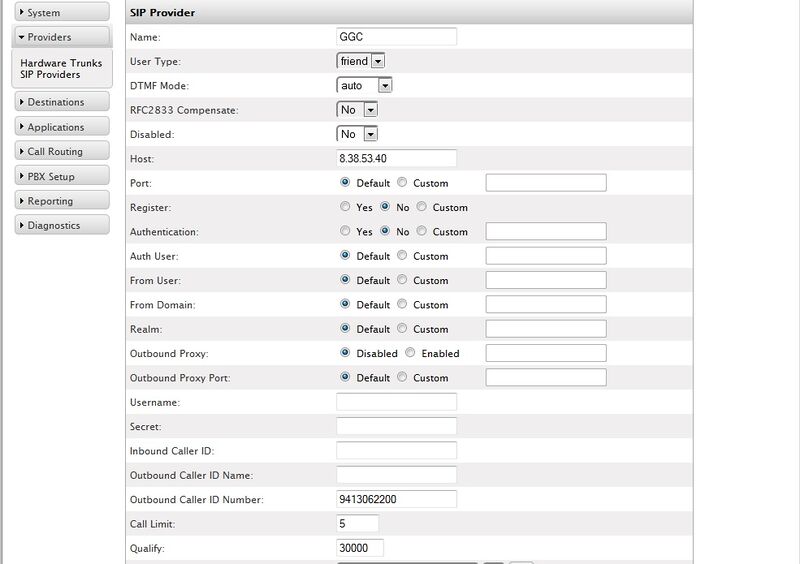
Task: Enable the Outbound Proxy radio option
Action: [410, 353]
